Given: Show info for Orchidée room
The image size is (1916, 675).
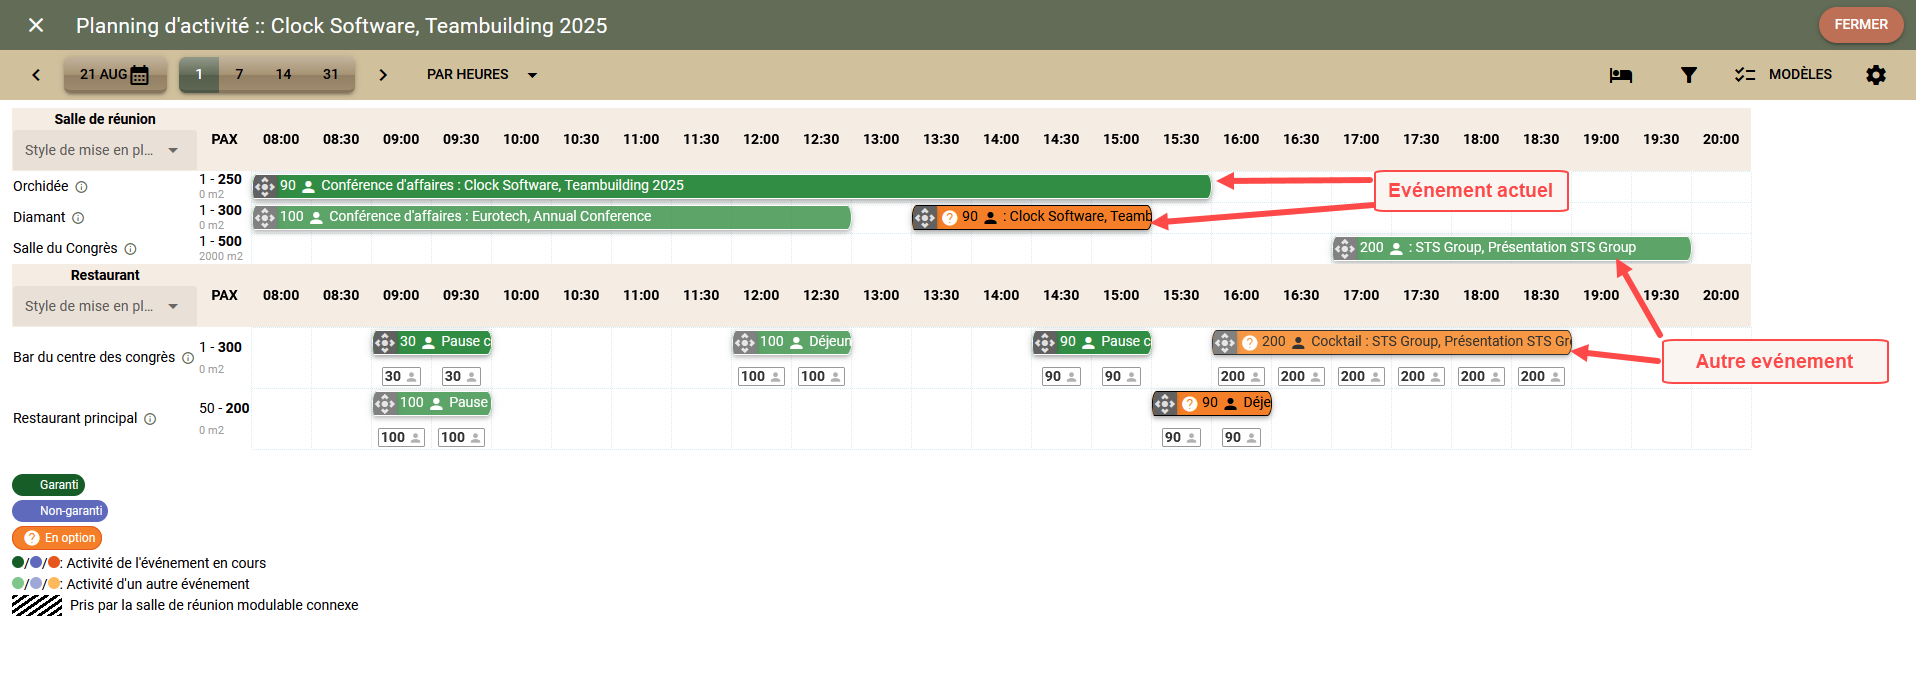Looking at the screenshot, I should pyautogui.click(x=82, y=187).
